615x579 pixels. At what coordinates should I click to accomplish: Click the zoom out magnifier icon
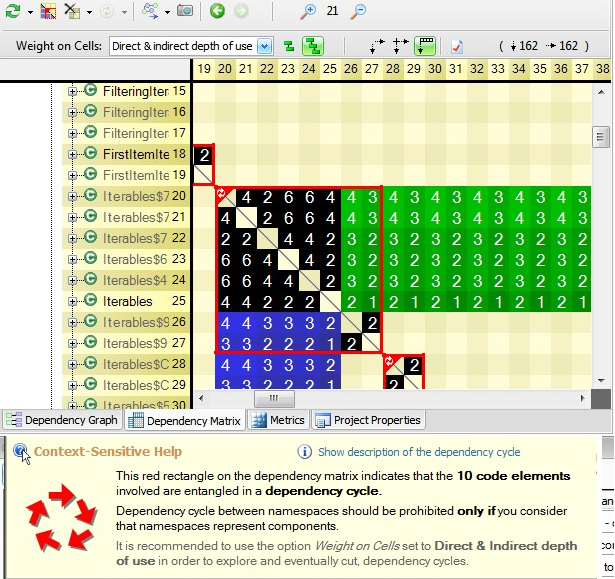pos(357,11)
